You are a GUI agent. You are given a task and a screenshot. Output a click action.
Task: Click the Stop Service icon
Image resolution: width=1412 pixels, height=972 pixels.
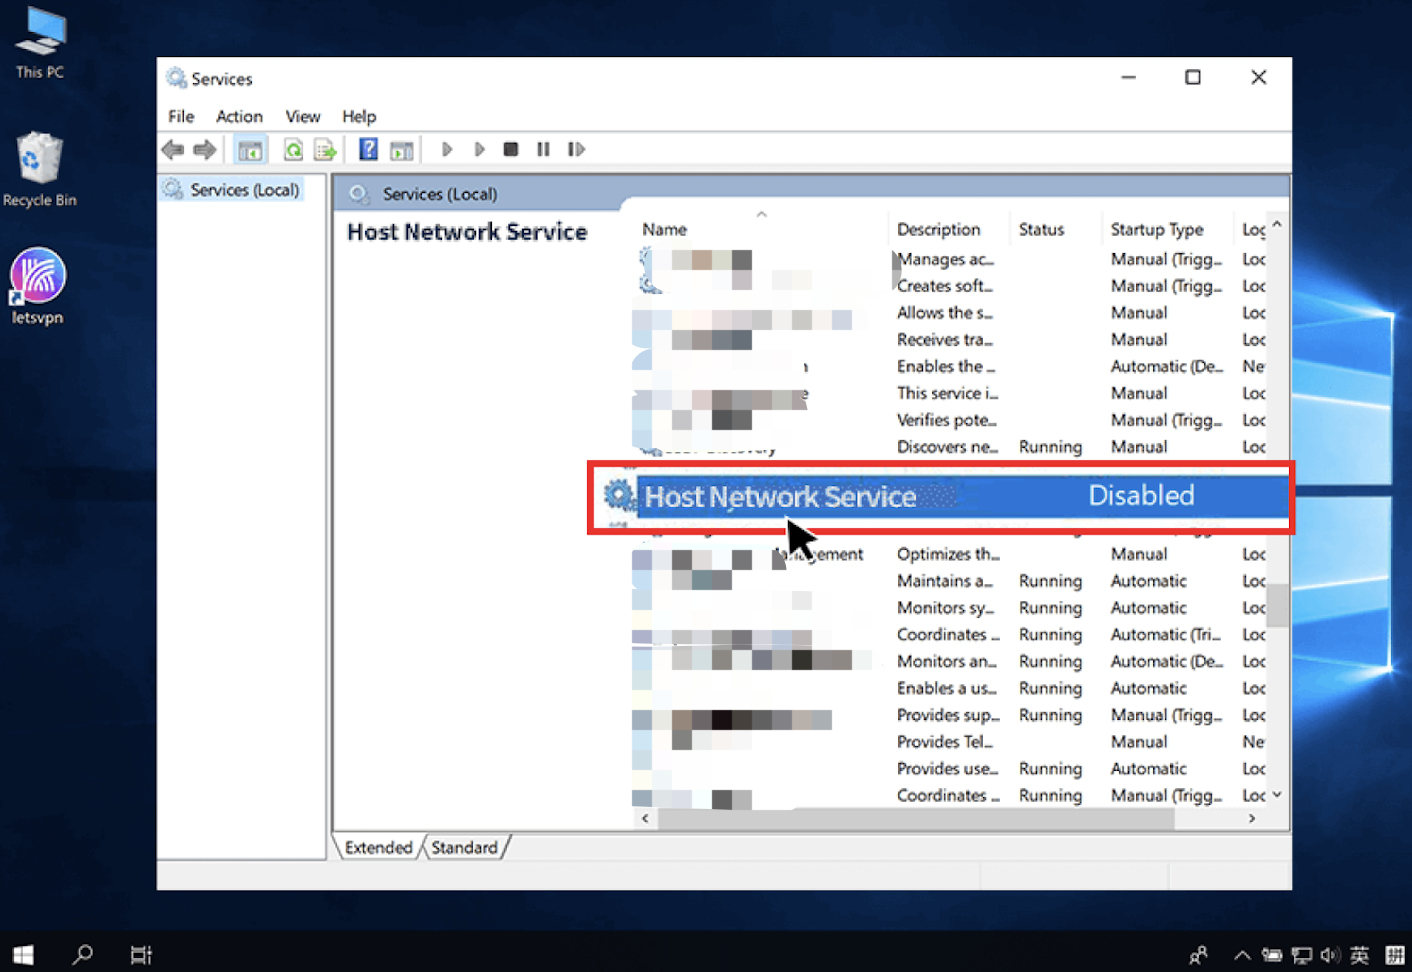click(x=511, y=150)
